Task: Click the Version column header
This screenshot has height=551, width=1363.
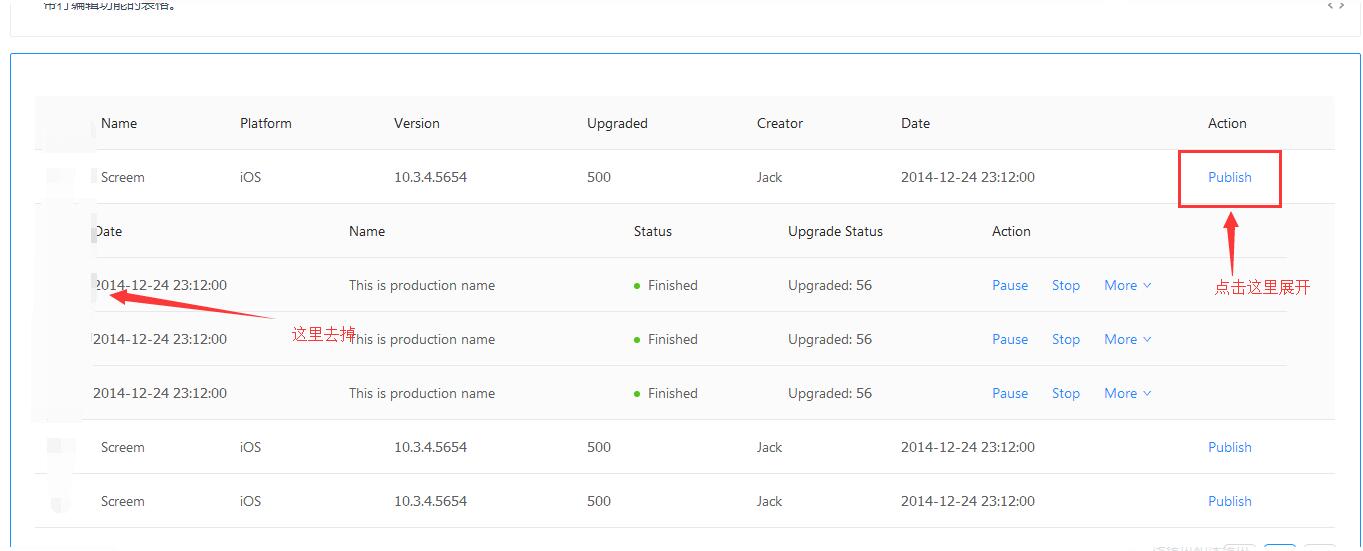Action: (x=416, y=123)
